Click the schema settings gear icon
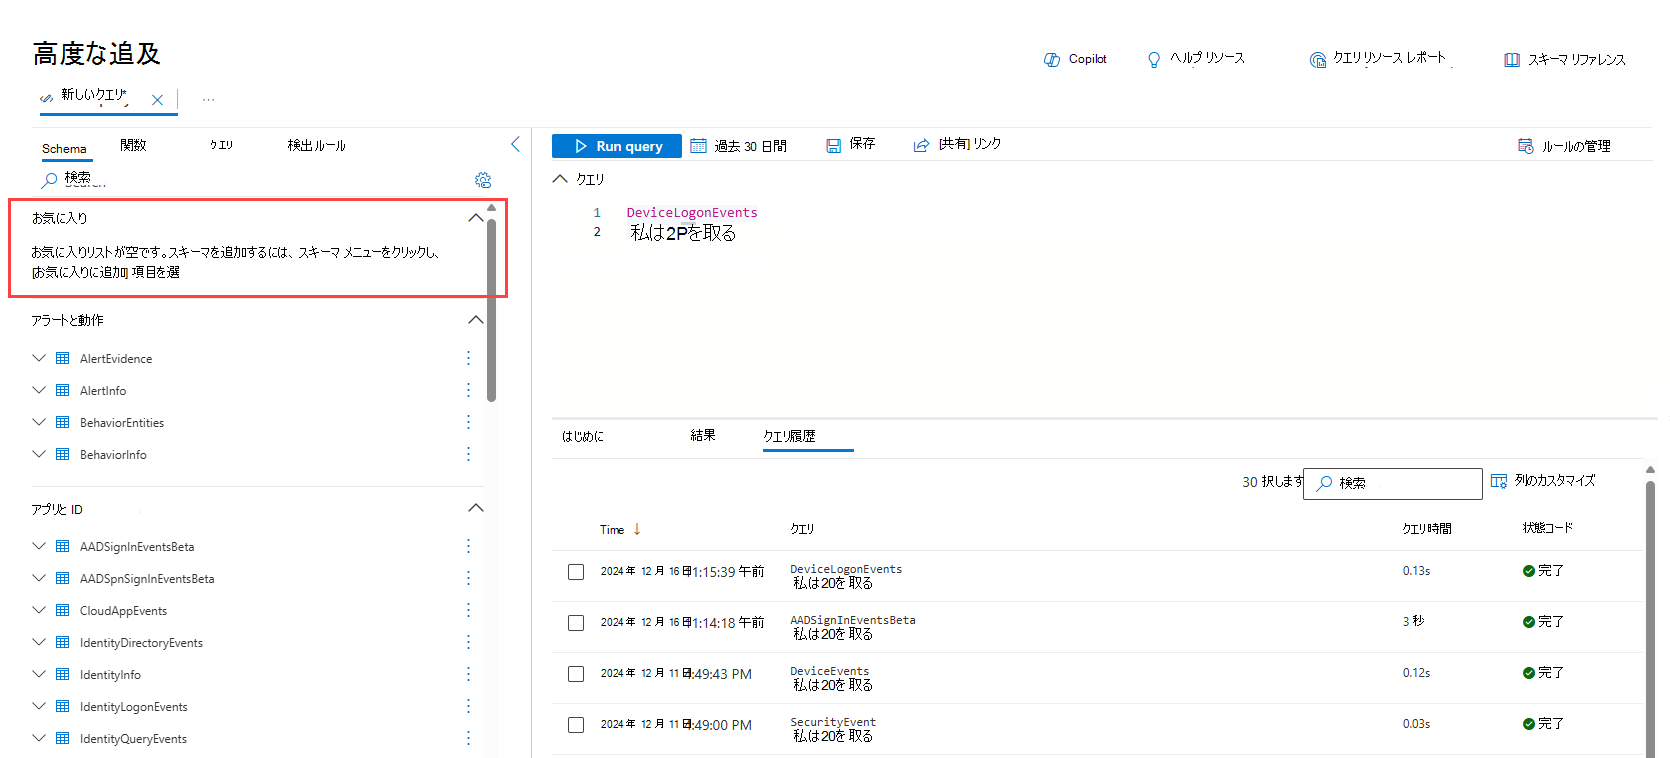The image size is (1670, 758). 483,180
